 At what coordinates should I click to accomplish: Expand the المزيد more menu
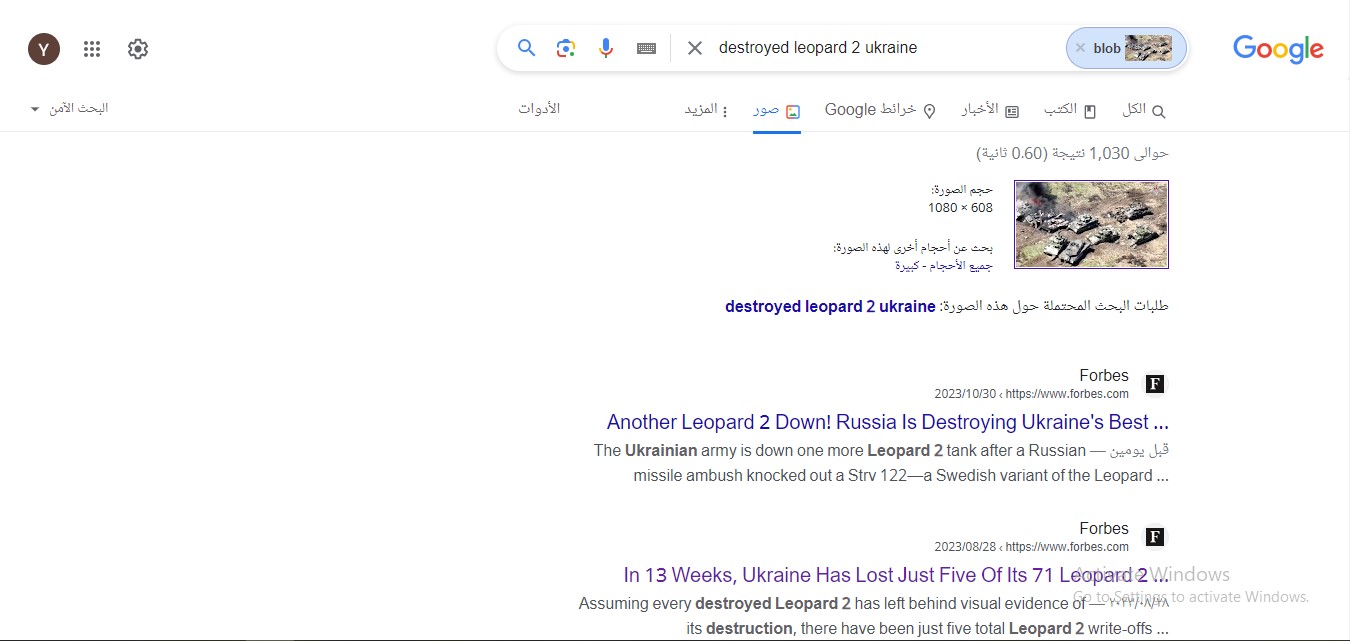click(706, 110)
